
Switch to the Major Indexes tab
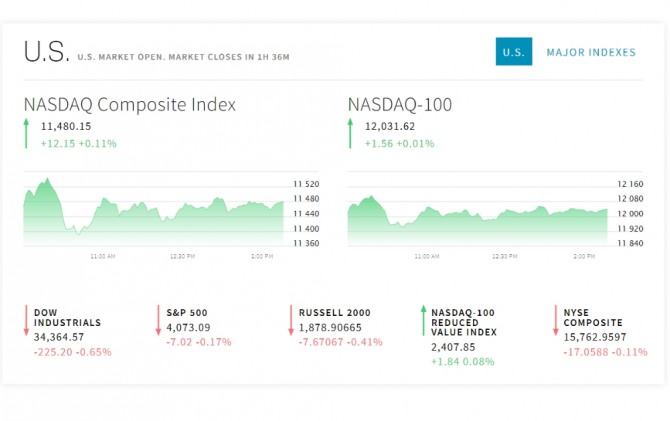(x=590, y=52)
